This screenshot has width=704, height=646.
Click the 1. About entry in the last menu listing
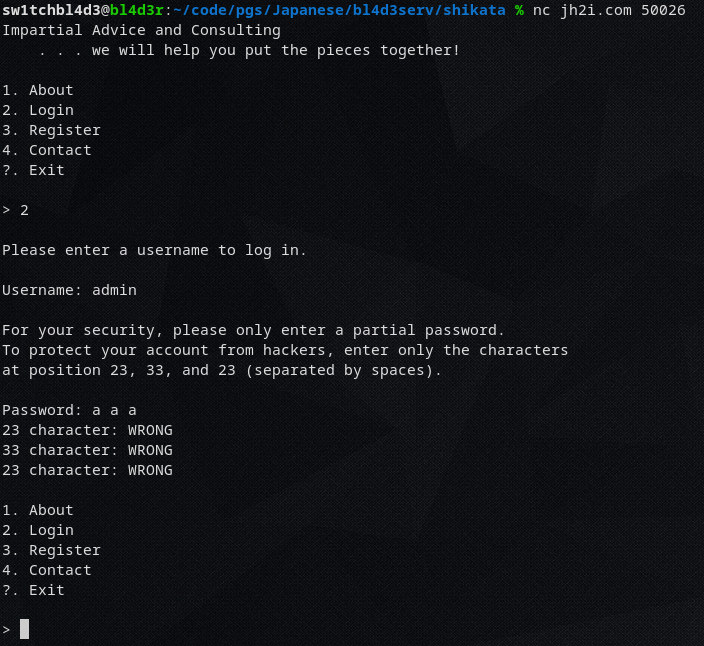pos(38,510)
